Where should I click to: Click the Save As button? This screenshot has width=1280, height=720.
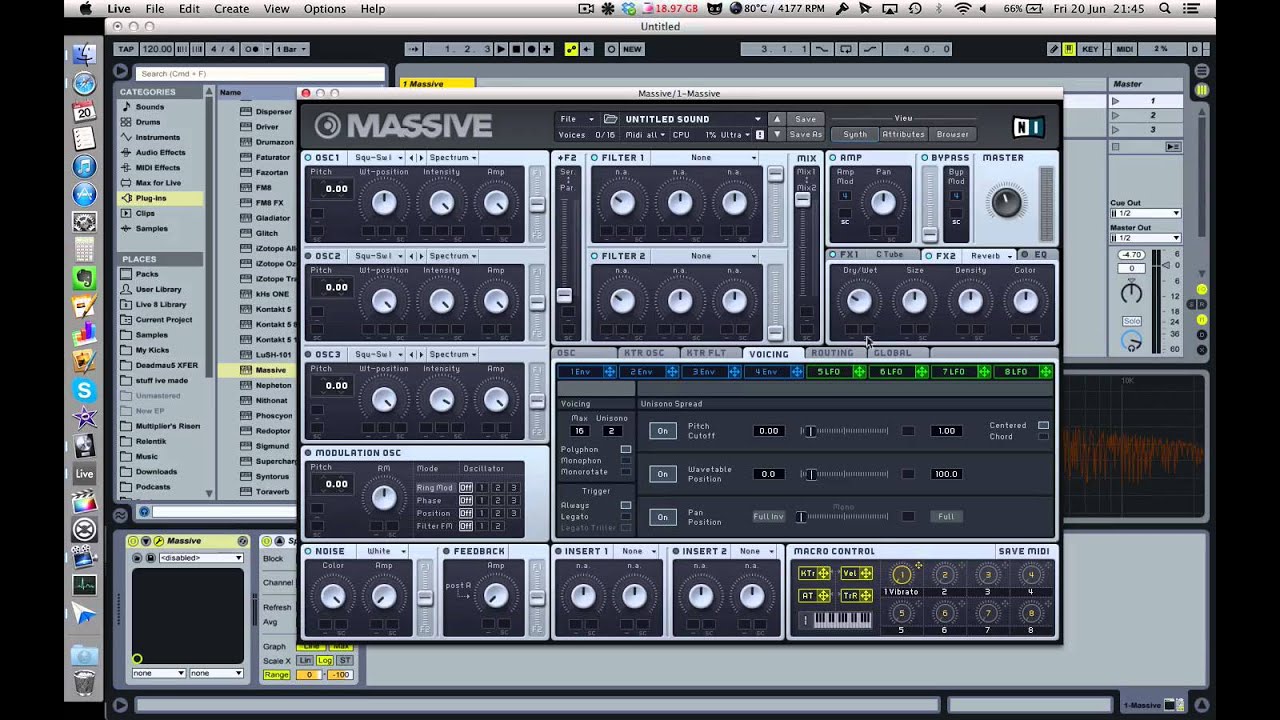tap(805, 134)
